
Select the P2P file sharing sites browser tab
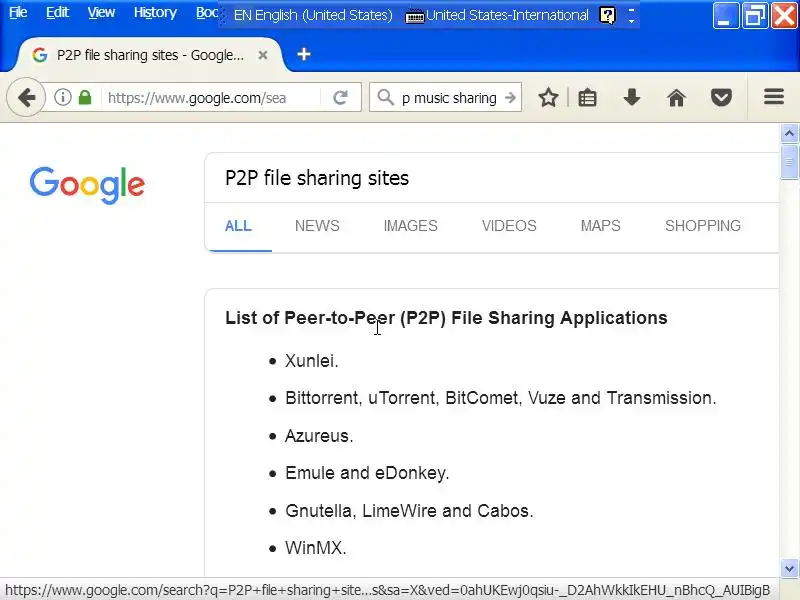150,55
